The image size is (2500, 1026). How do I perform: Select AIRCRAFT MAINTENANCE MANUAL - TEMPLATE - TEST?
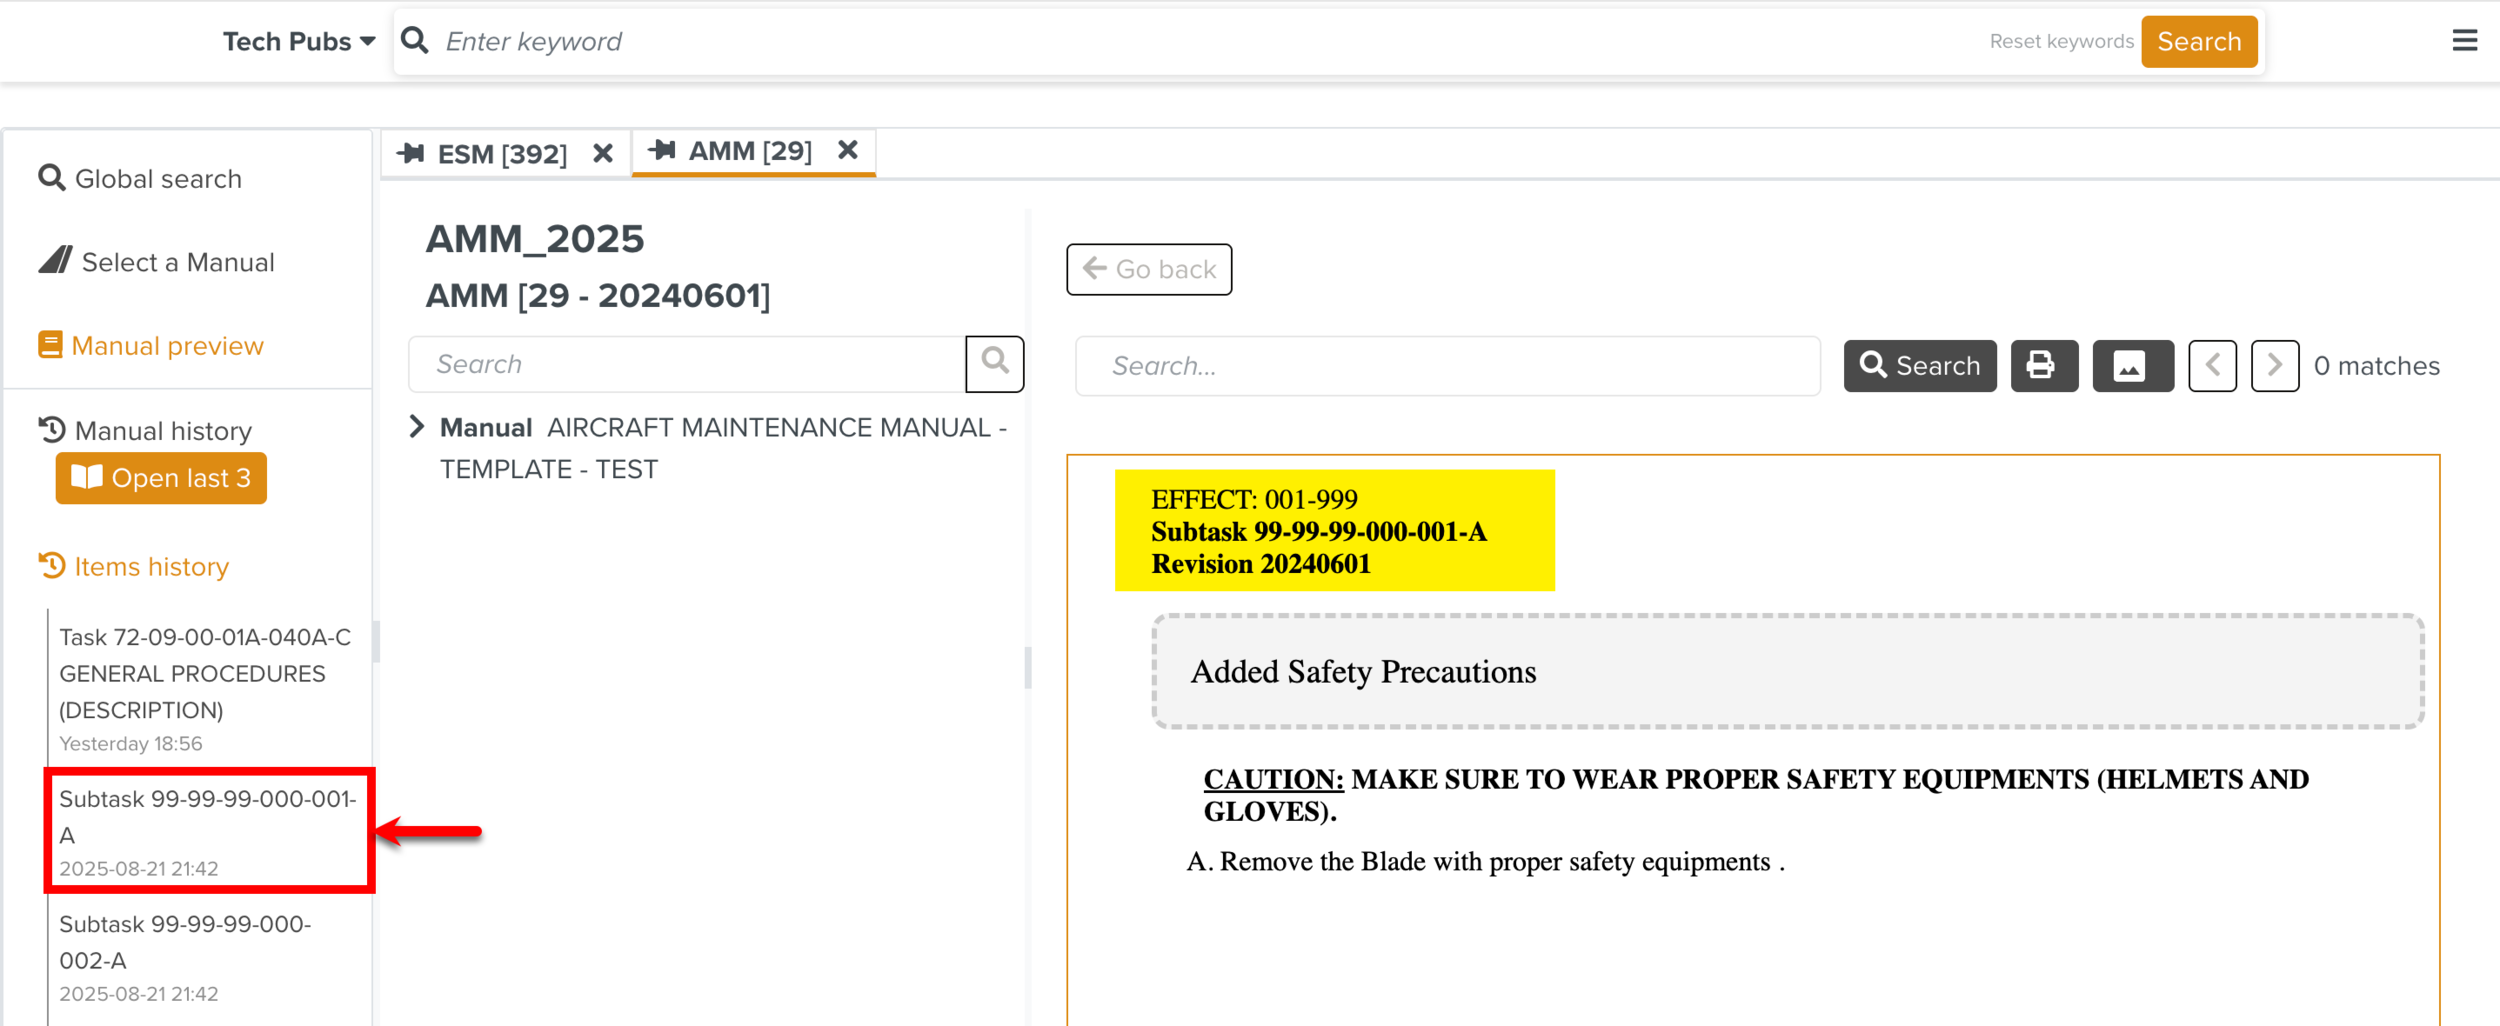[724, 448]
